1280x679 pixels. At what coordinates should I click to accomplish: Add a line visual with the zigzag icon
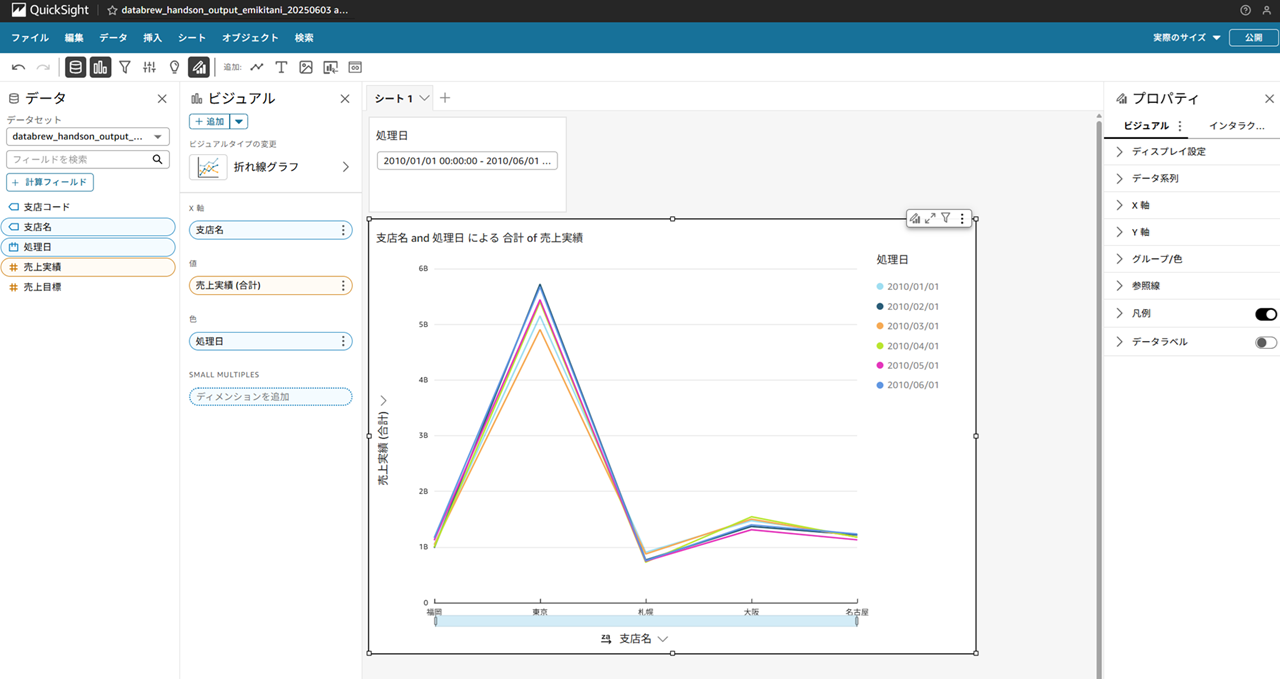coord(257,67)
